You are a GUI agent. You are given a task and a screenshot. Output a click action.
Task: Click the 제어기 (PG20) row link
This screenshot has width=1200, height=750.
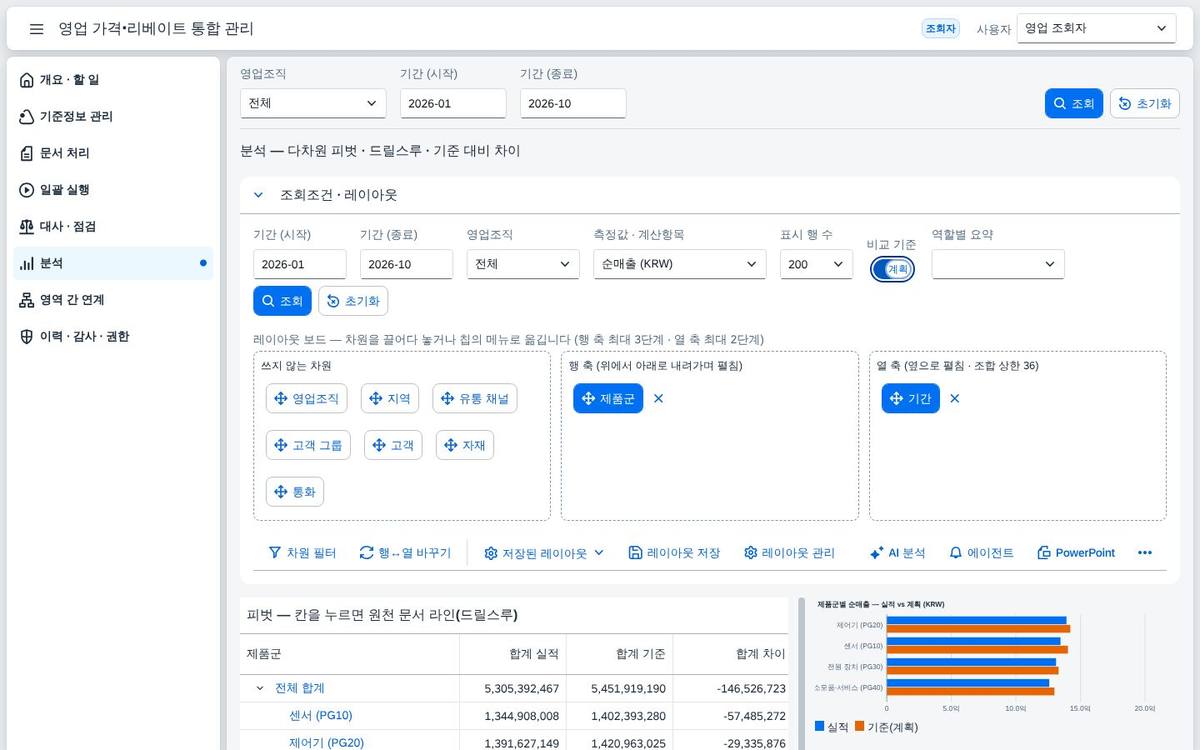(x=326, y=743)
